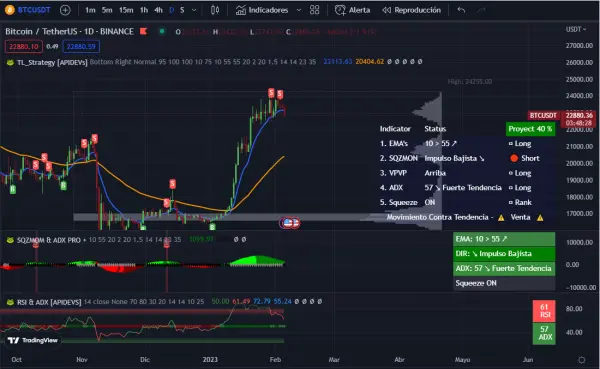Select the 4h timeframe
The width and height of the screenshot is (600, 369).
coord(158,10)
